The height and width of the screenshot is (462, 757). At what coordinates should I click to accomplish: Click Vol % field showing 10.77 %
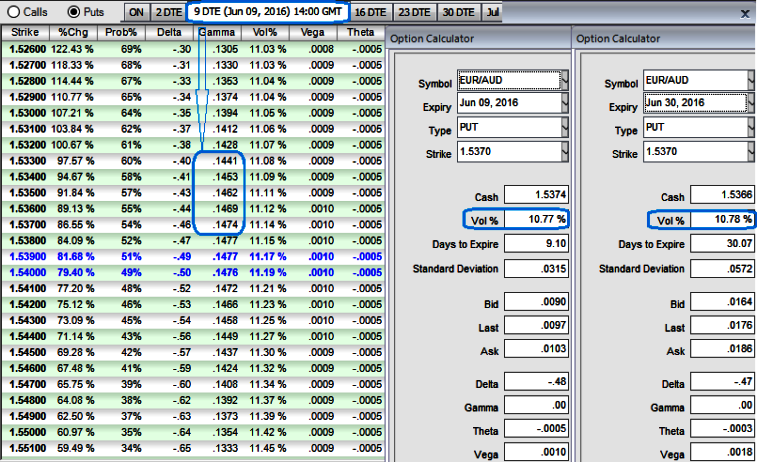coord(536,220)
